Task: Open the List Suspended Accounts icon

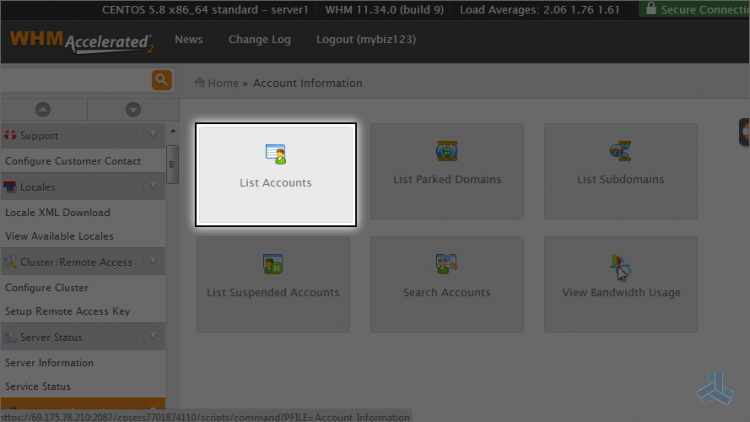Action: click(x=273, y=264)
